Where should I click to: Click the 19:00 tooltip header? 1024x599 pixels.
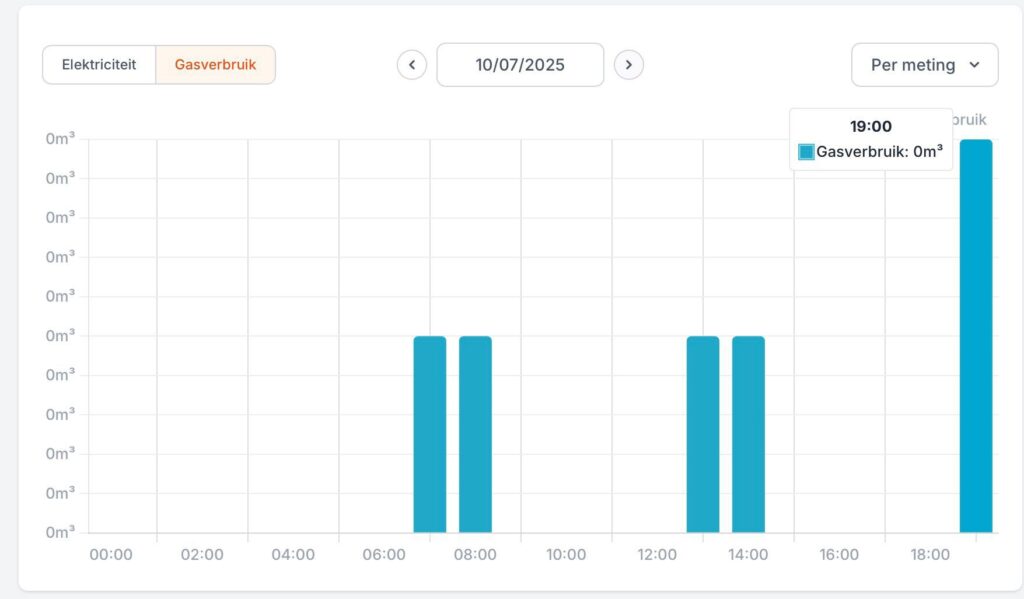[x=871, y=126]
